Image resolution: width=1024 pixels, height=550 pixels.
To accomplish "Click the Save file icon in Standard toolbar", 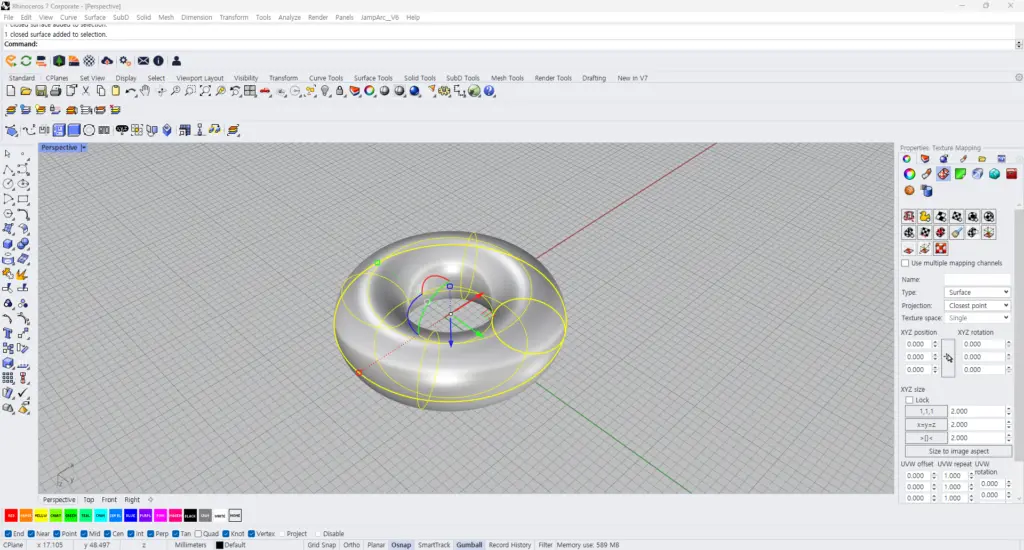I will click(x=40, y=91).
